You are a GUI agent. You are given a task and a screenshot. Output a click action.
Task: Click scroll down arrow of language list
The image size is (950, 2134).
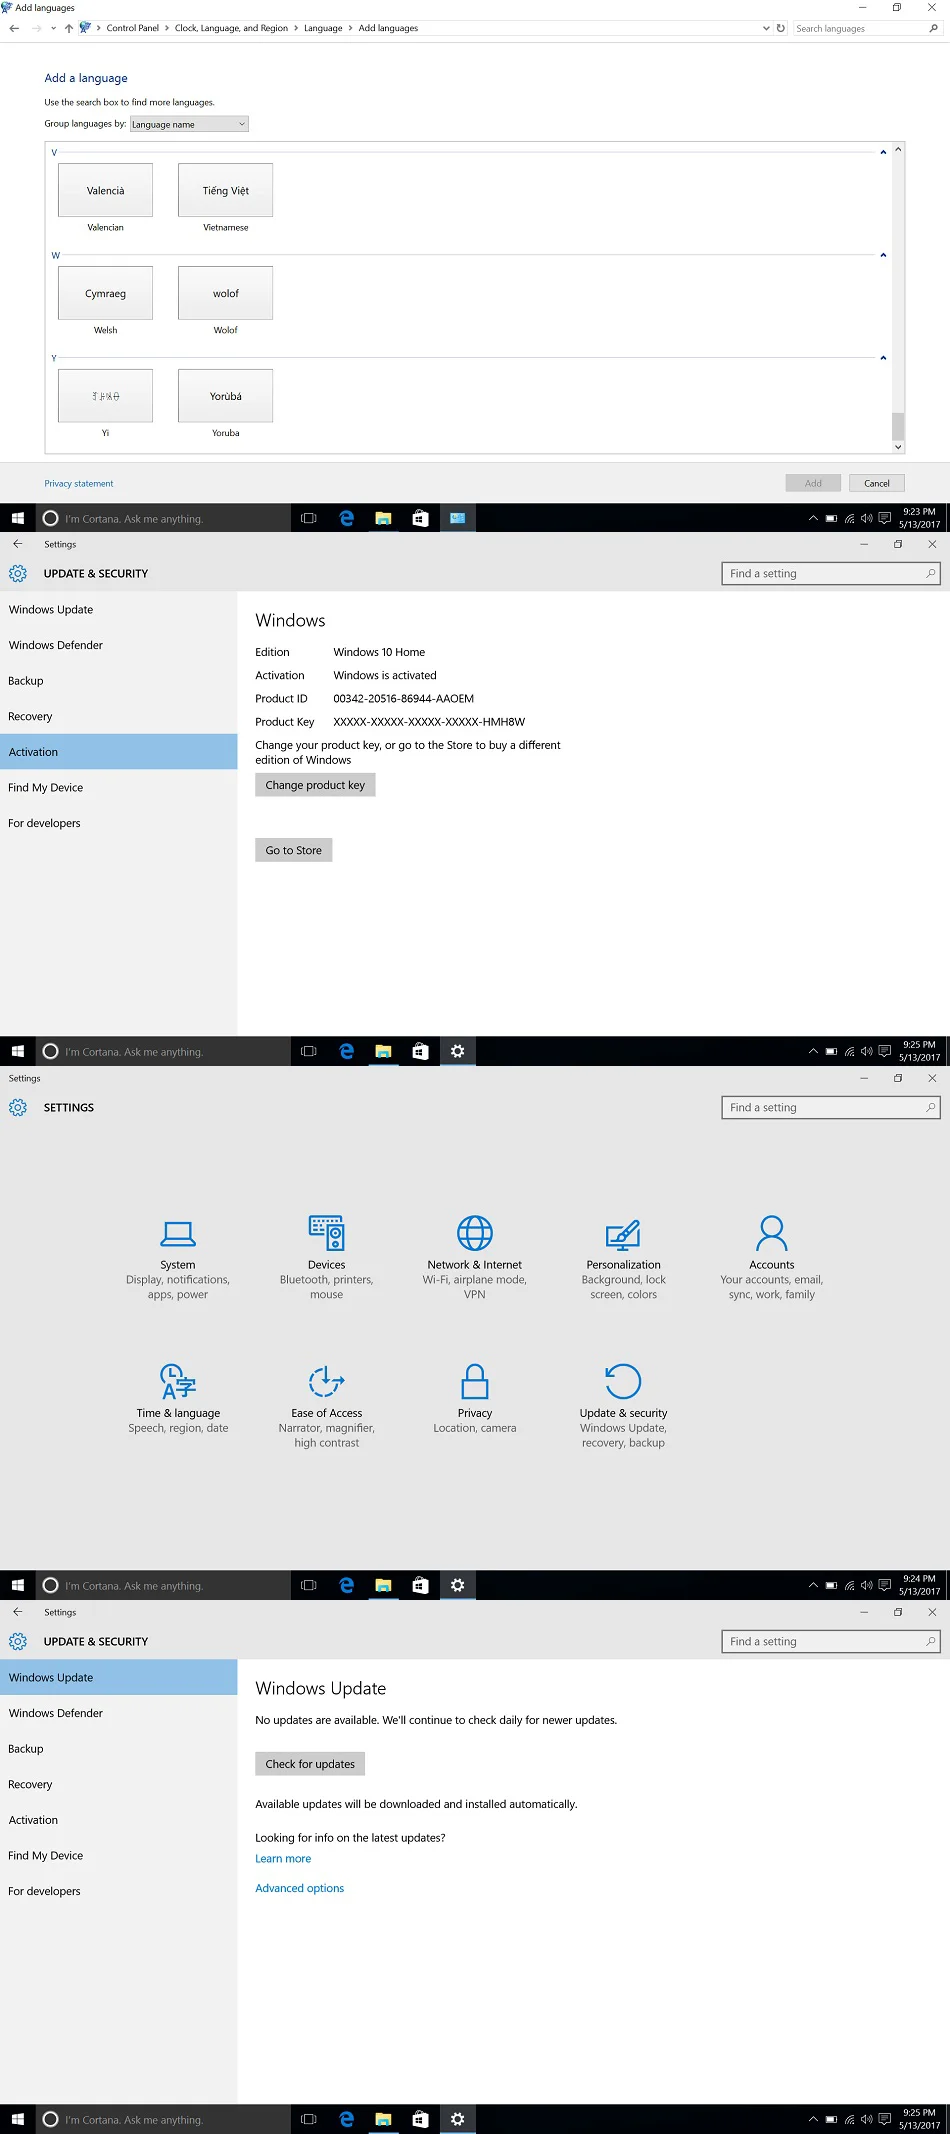click(x=898, y=447)
